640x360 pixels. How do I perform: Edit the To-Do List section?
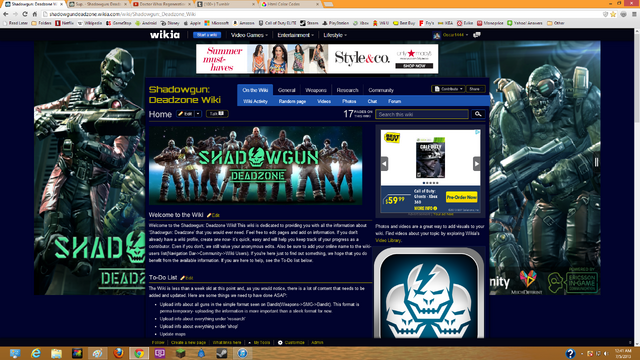[187, 278]
